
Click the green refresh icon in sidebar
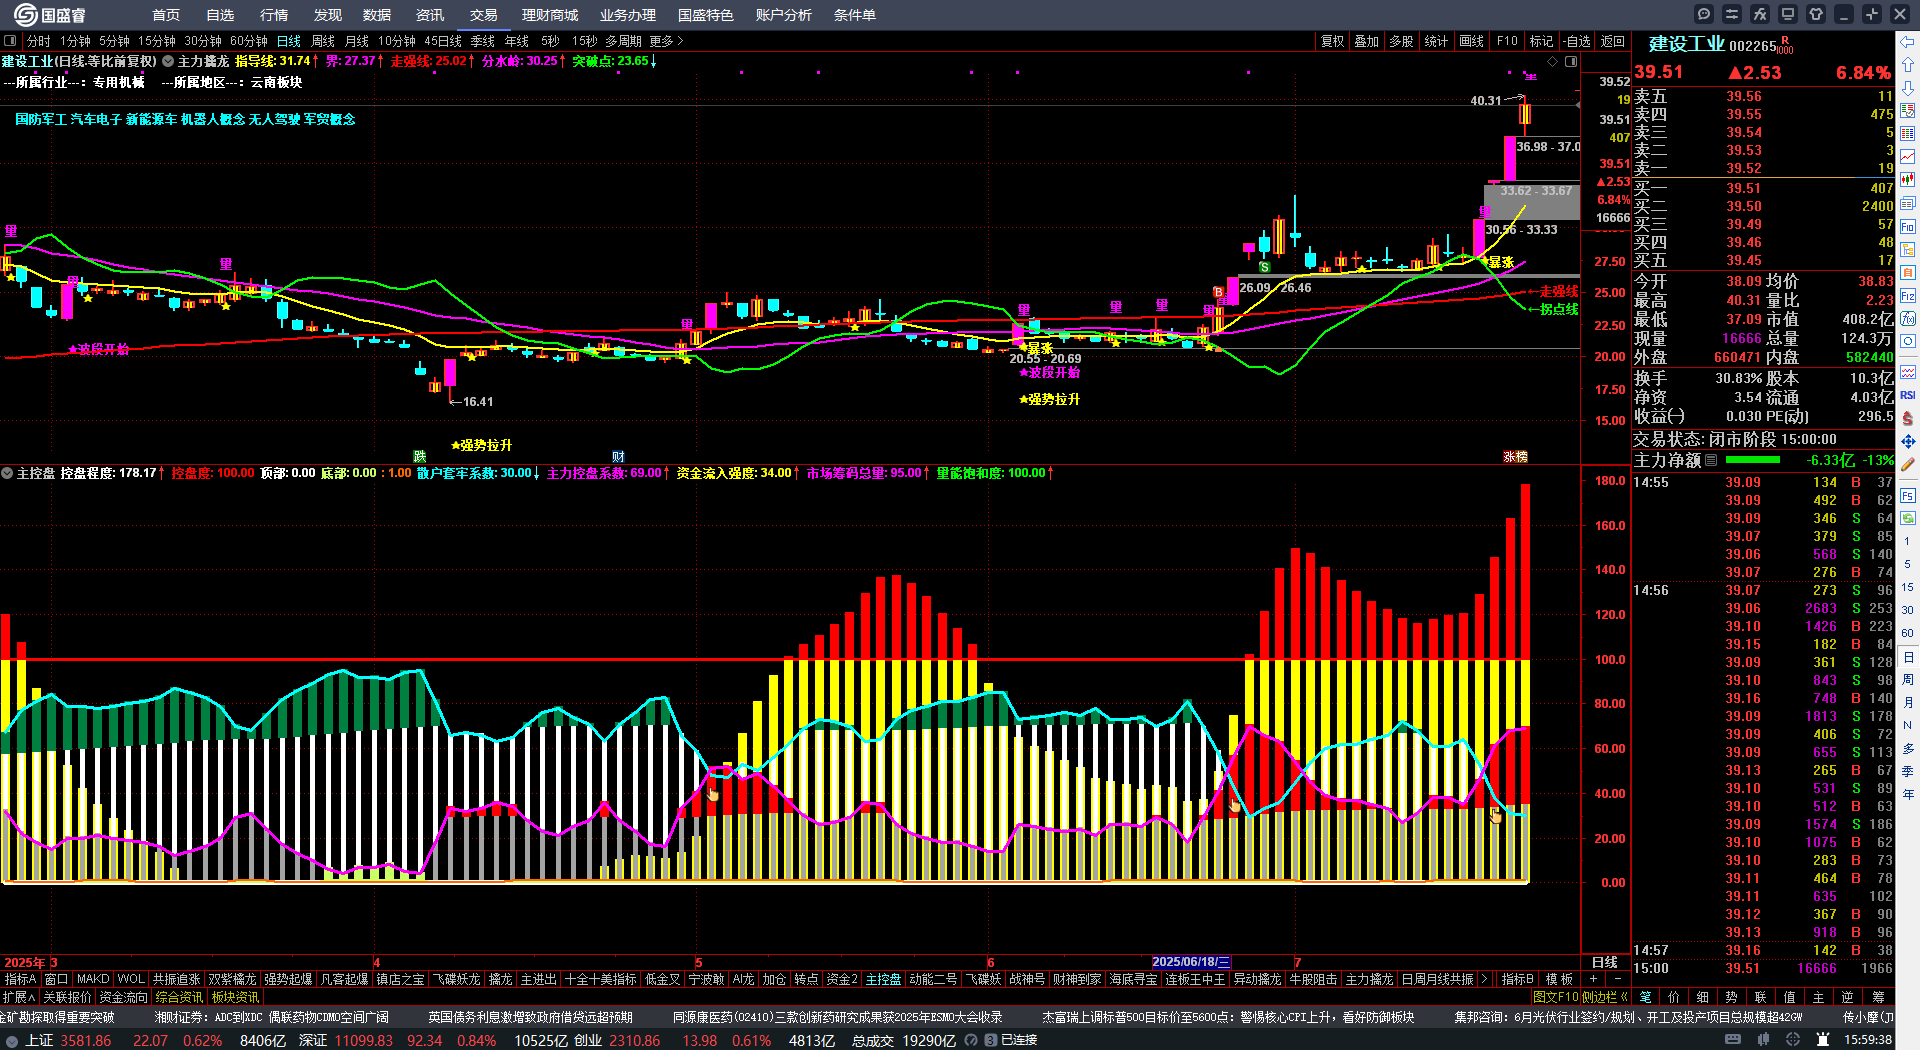pos(1908,518)
